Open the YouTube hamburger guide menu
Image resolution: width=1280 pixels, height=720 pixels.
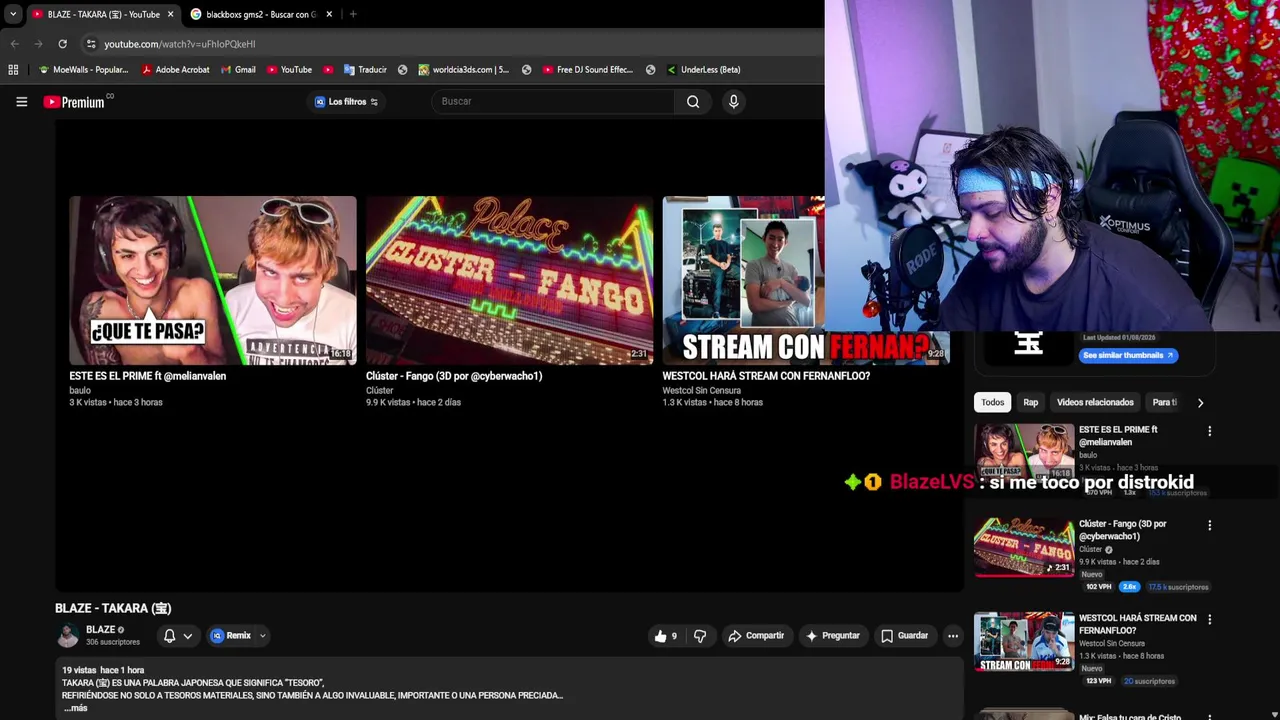(21, 101)
